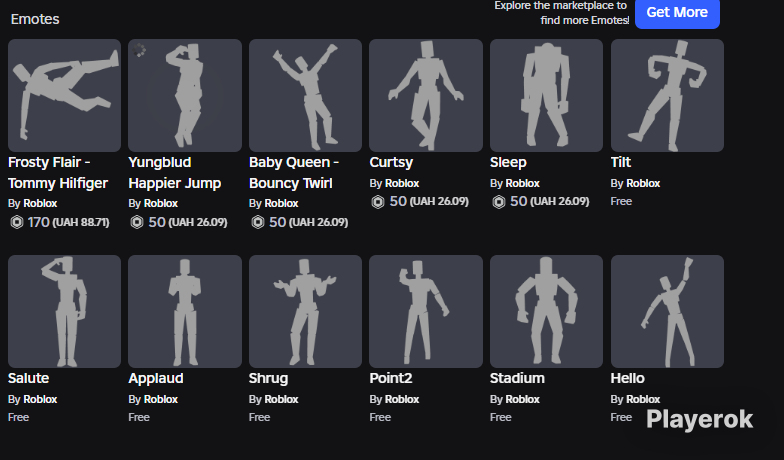This screenshot has width=784, height=460.
Task: Select the Sleep emote thumbnail
Action: click(x=546, y=96)
